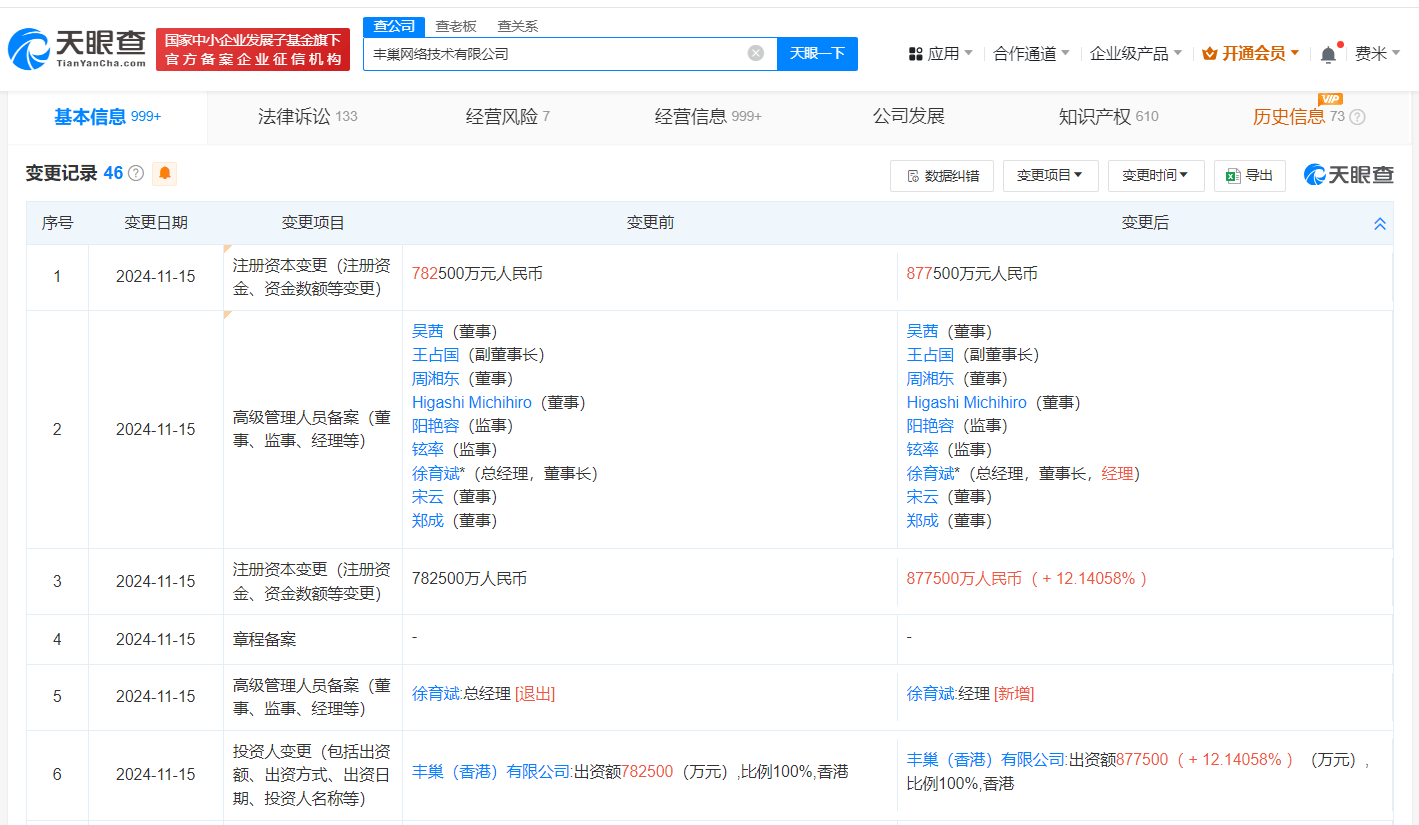Click 吴茜 link in 变更前 column
This screenshot has width=1419, height=825.
(428, 331)
